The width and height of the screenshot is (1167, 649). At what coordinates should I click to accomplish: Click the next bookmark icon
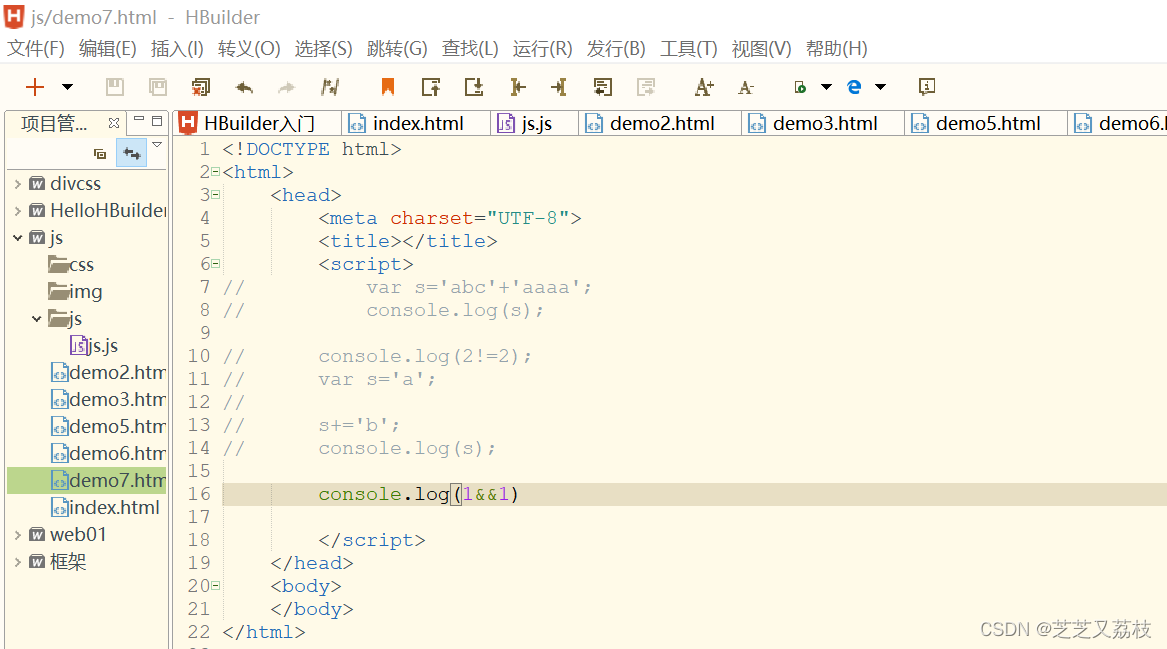474,87
